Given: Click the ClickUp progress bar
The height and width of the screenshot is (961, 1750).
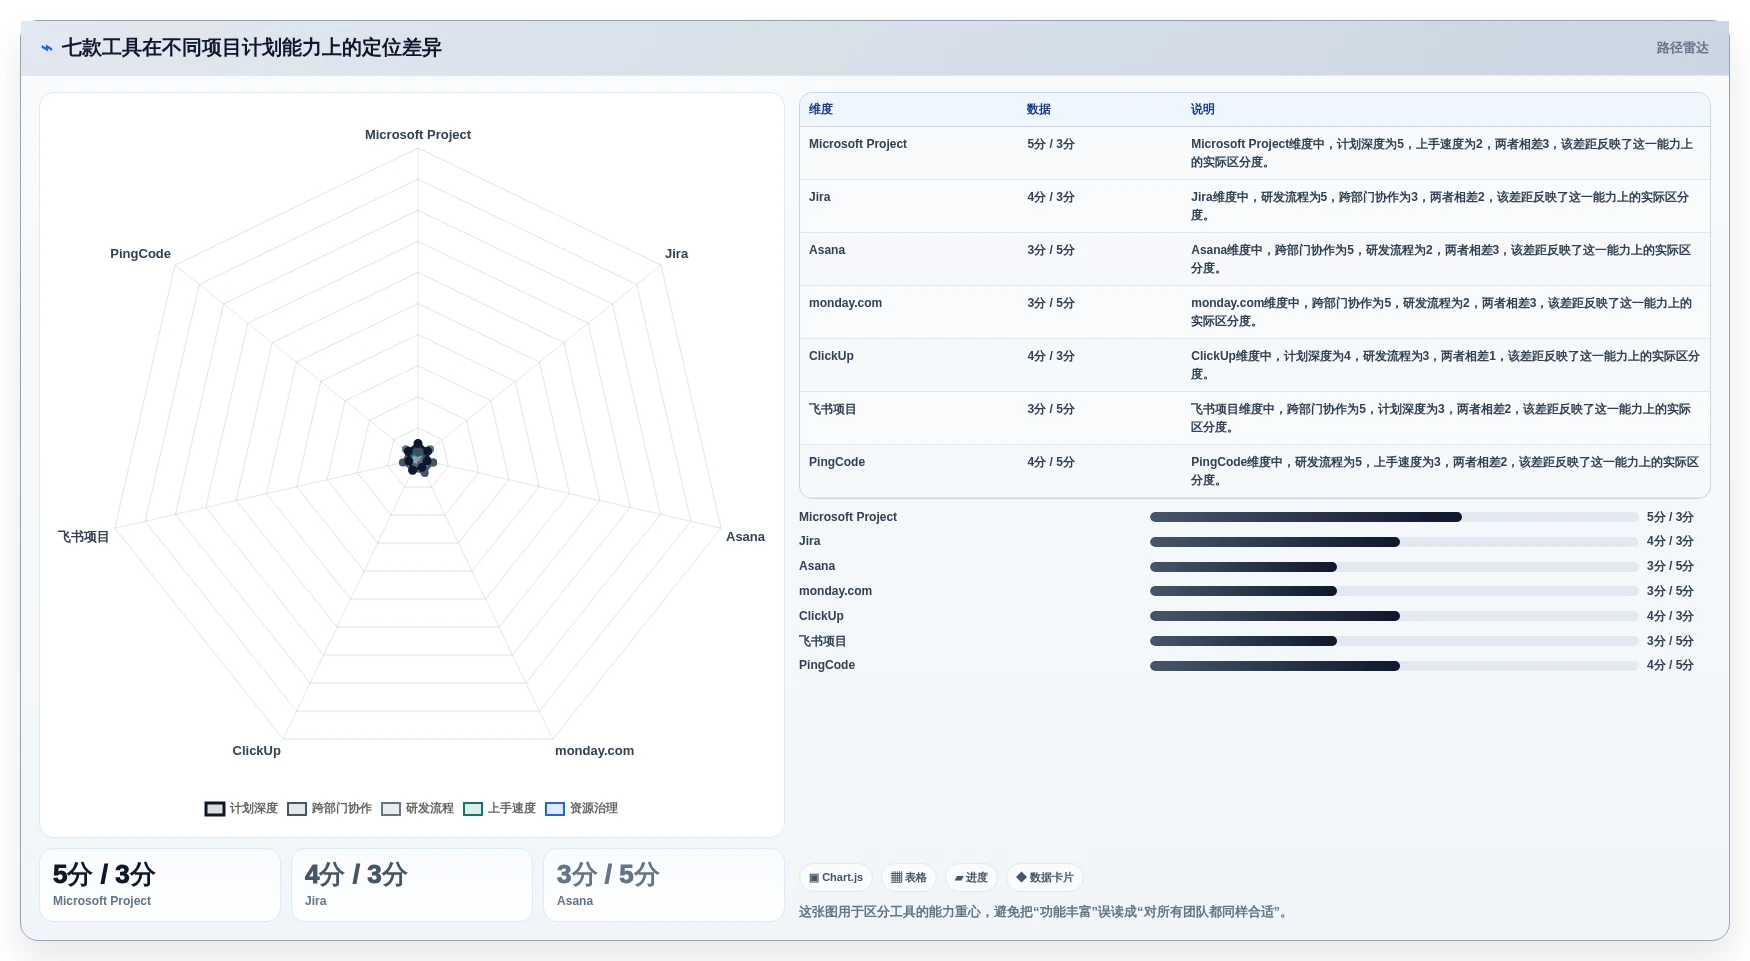Looking at the screenshot, I should pyautogui.click(x=1394, y=617).
